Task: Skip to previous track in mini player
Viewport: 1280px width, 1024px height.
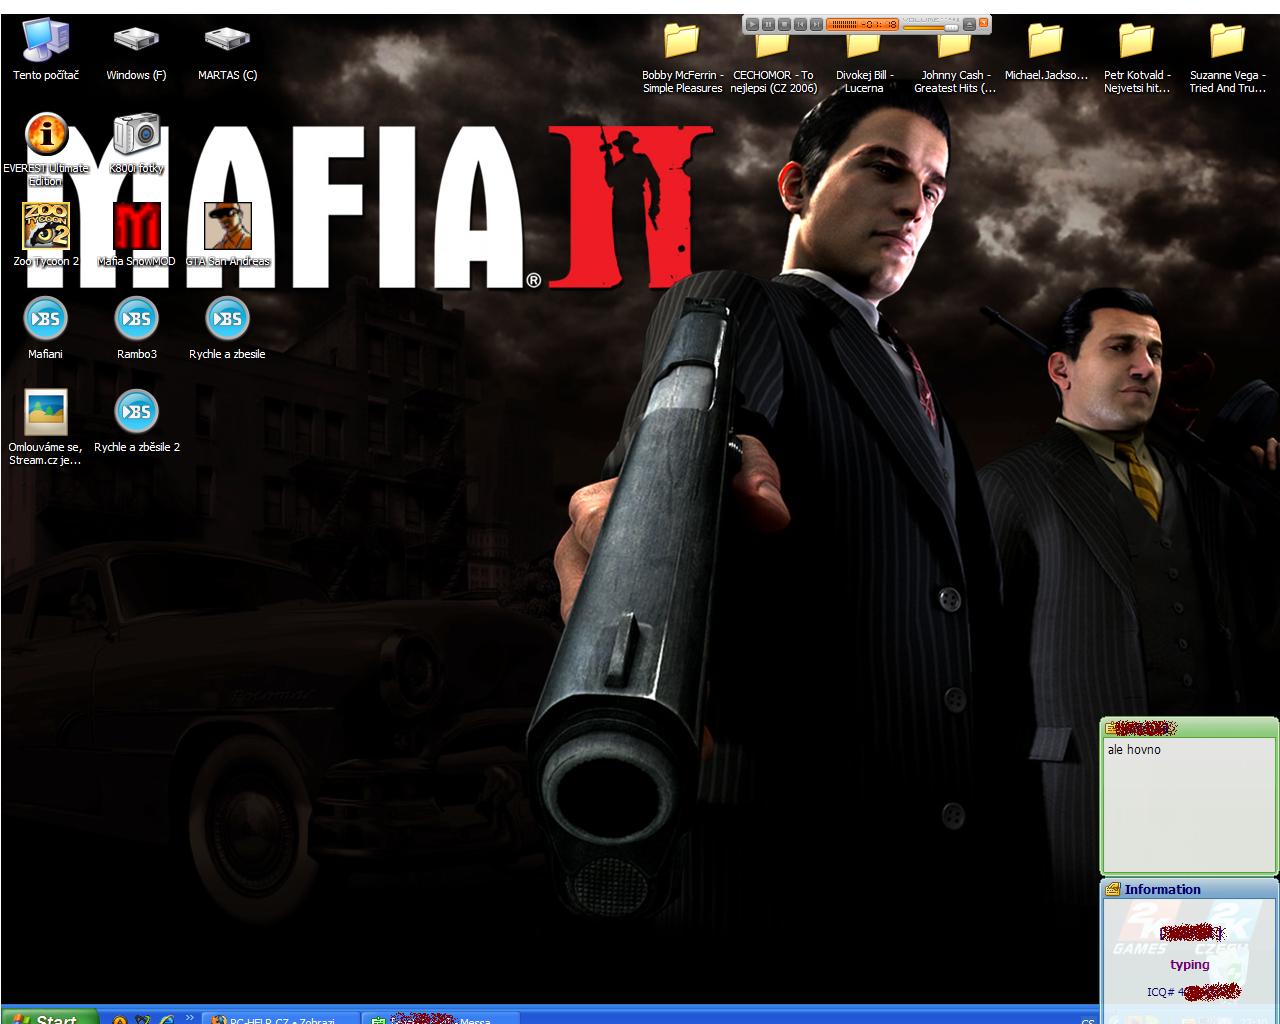Action: pos(800,24)
